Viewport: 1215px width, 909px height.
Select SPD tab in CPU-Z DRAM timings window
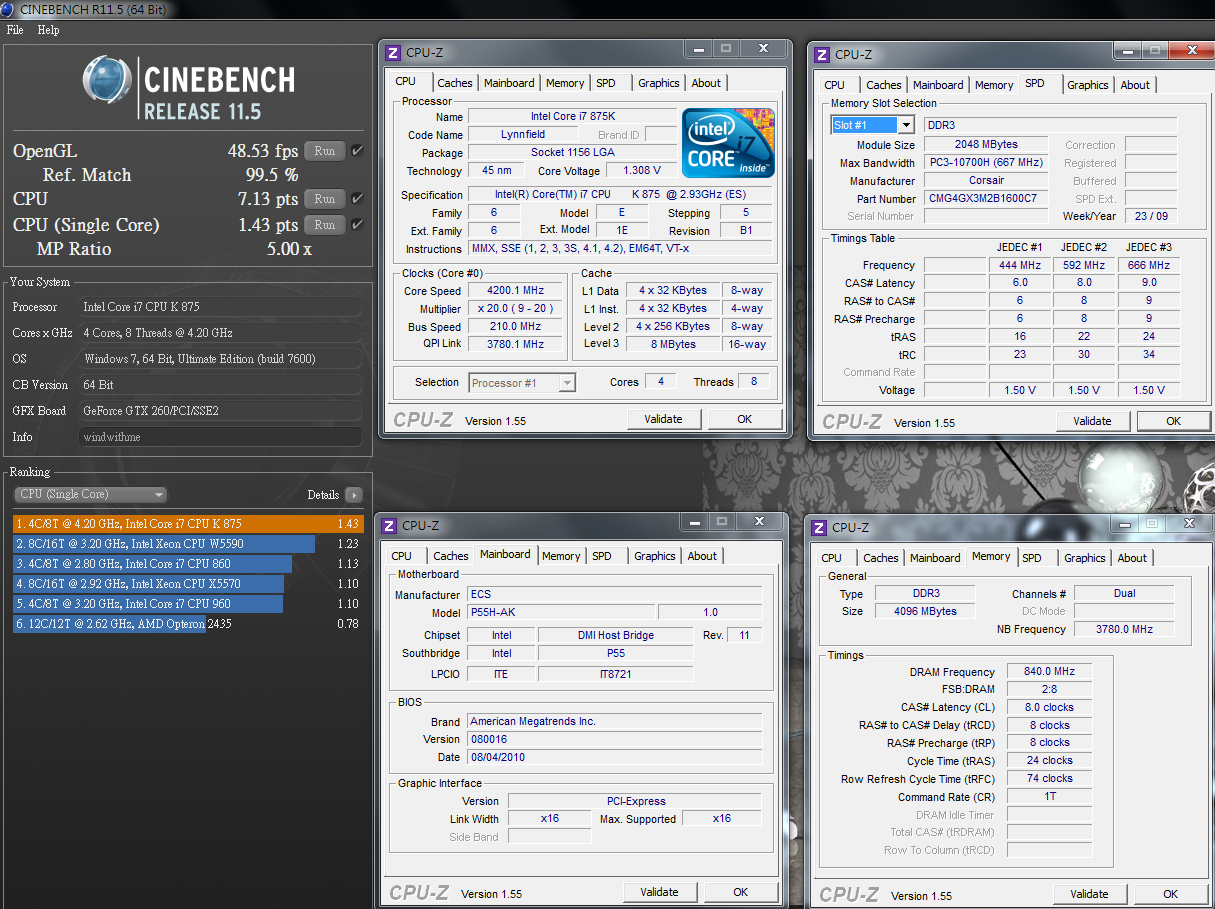pos(1032,558)
